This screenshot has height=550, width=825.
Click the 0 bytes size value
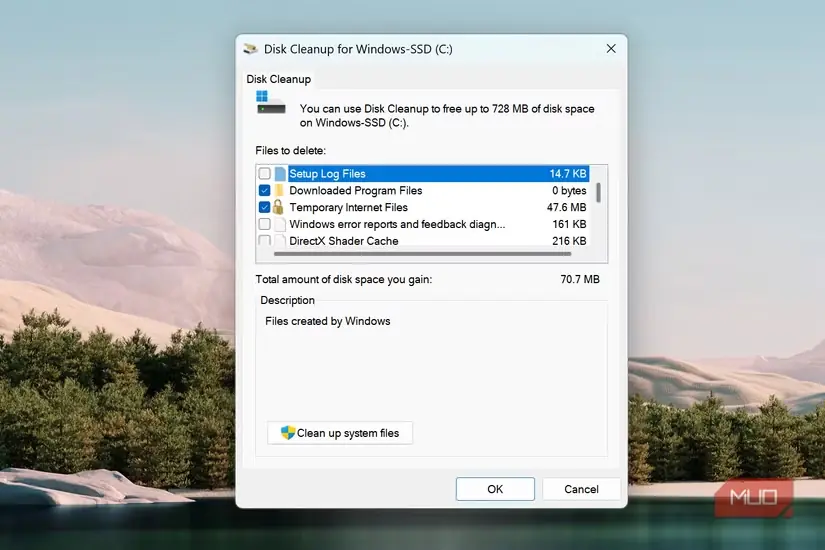(x=569, y=191)
